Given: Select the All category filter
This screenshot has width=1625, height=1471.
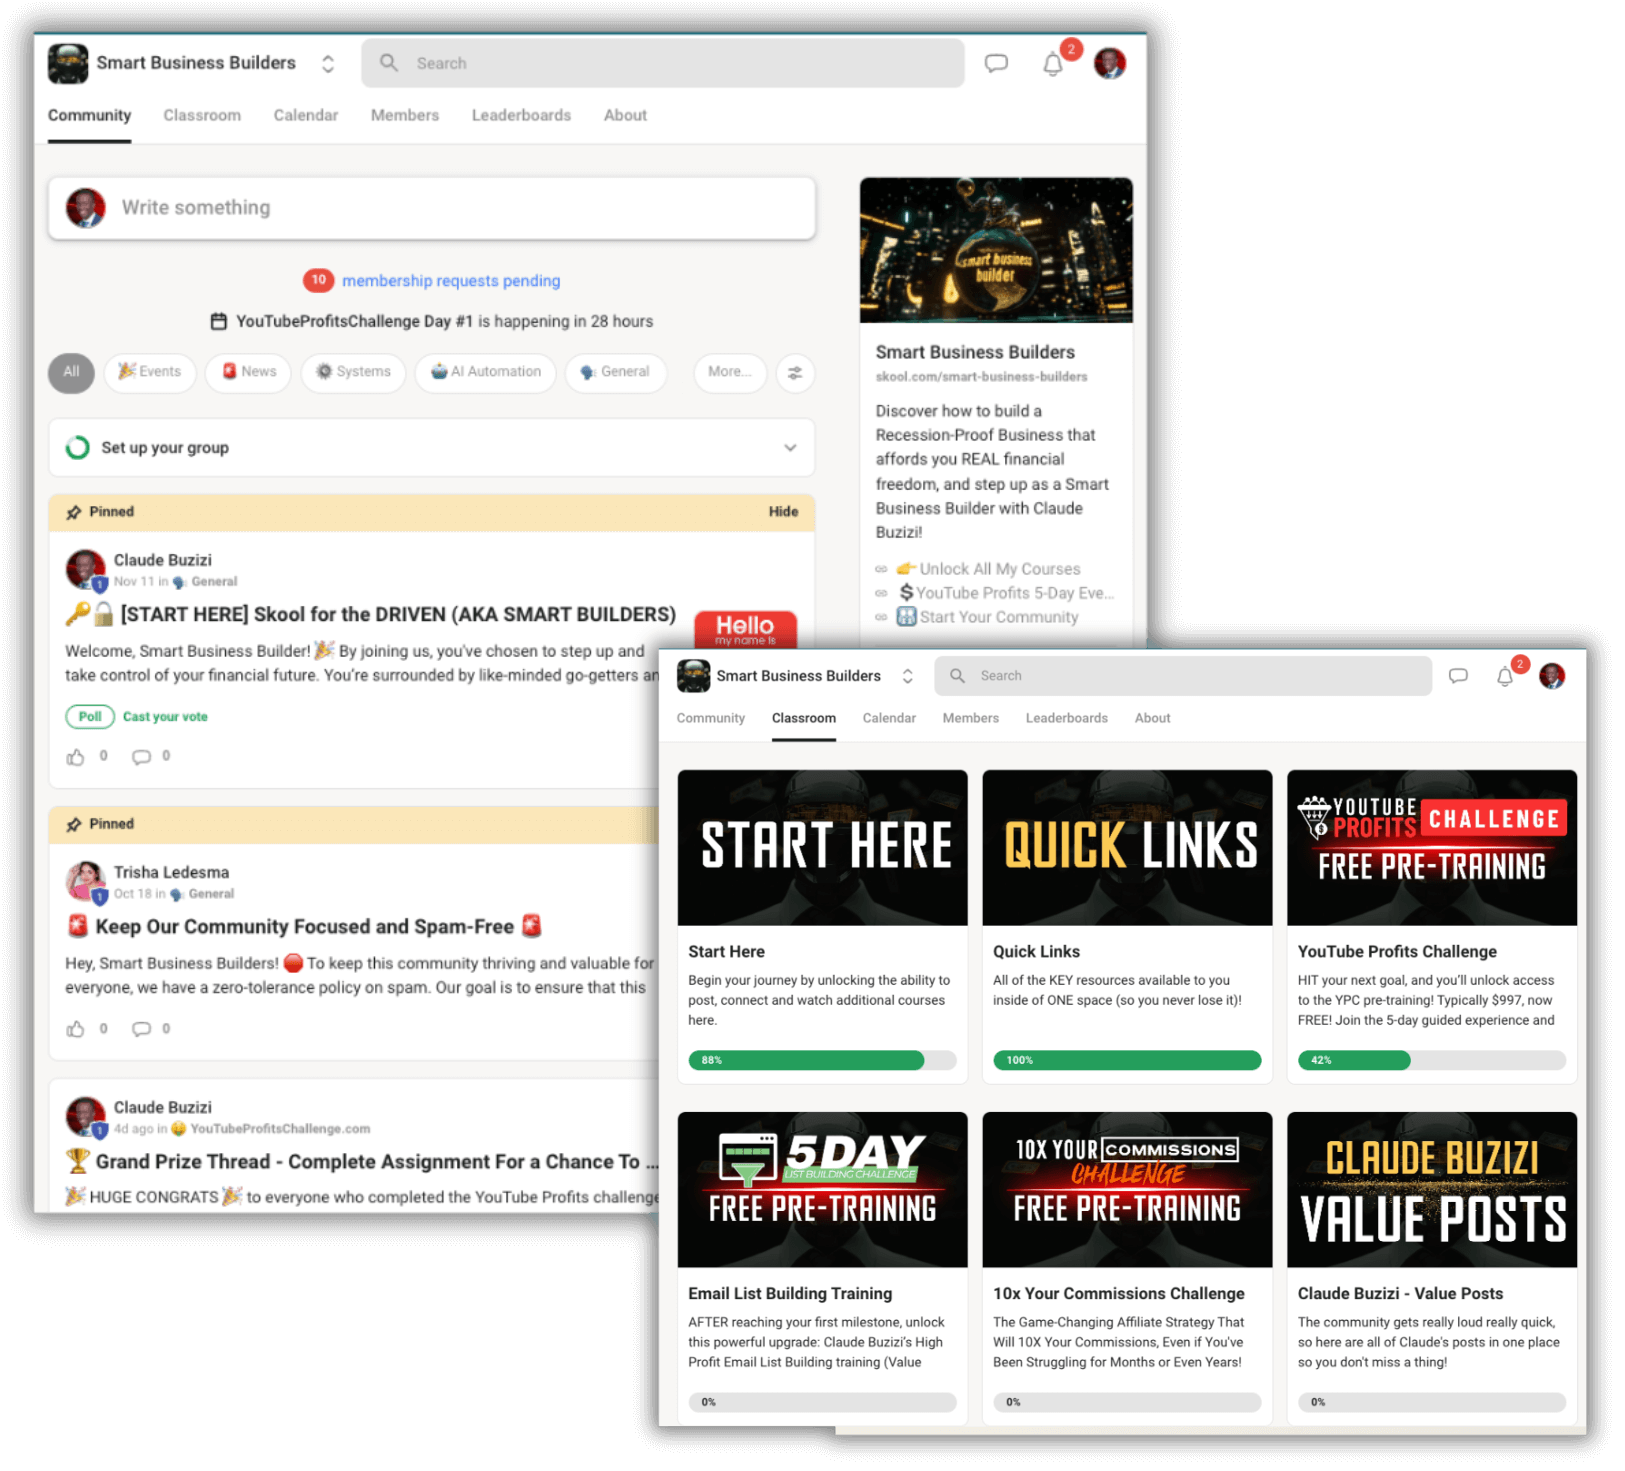Looking at the screenshot, I should (71, 372).
